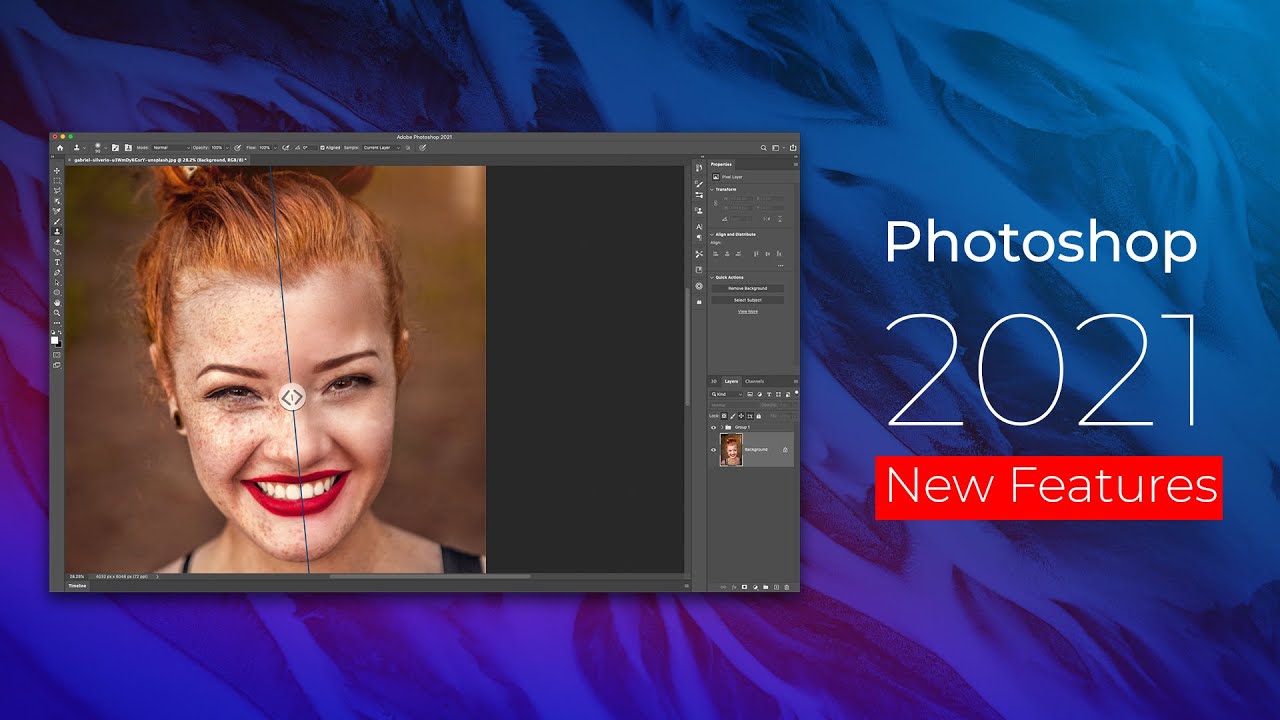Toggle pressure for opacity button

(238, 148)
